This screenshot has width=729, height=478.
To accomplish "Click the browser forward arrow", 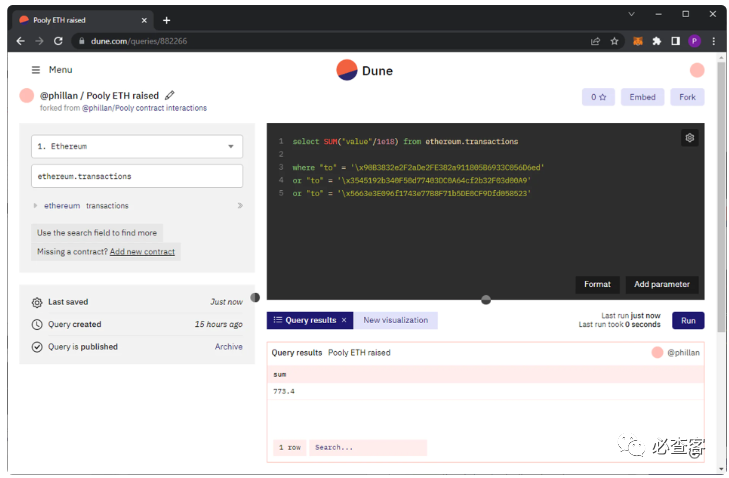I will tap(40, 41).
